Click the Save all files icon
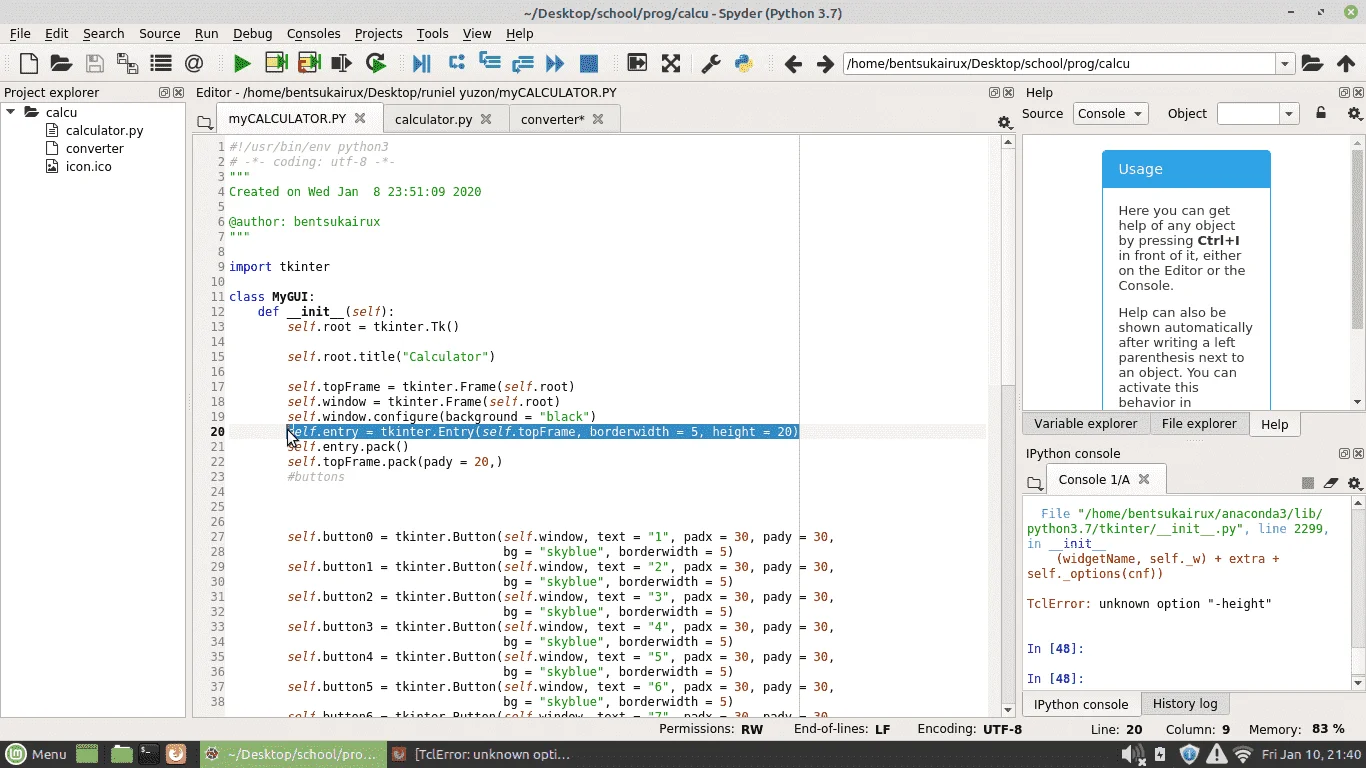Screen dimensions: 1366x768 click(x=127, y=63)
